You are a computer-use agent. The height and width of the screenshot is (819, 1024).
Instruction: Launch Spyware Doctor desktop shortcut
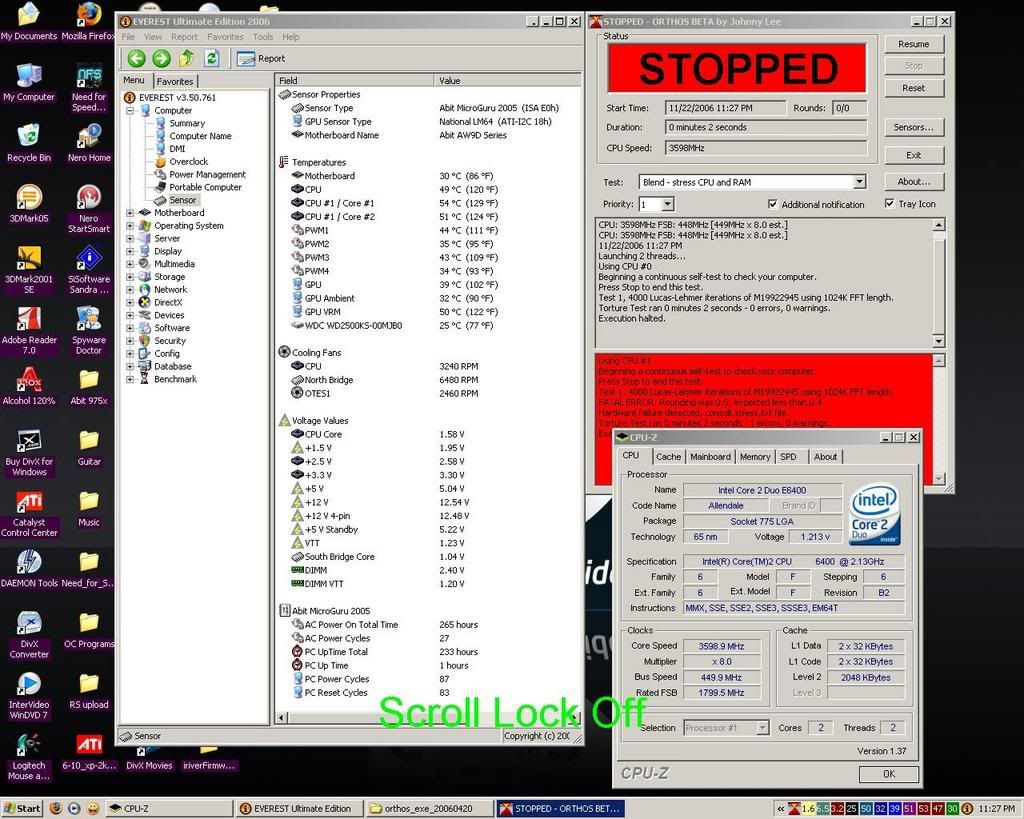89,330
